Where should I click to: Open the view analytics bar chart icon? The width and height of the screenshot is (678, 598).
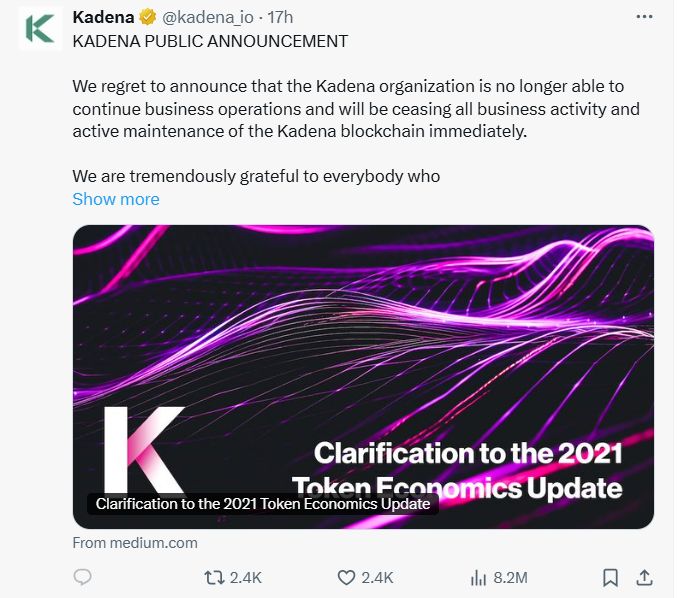(x=478, y=577)
